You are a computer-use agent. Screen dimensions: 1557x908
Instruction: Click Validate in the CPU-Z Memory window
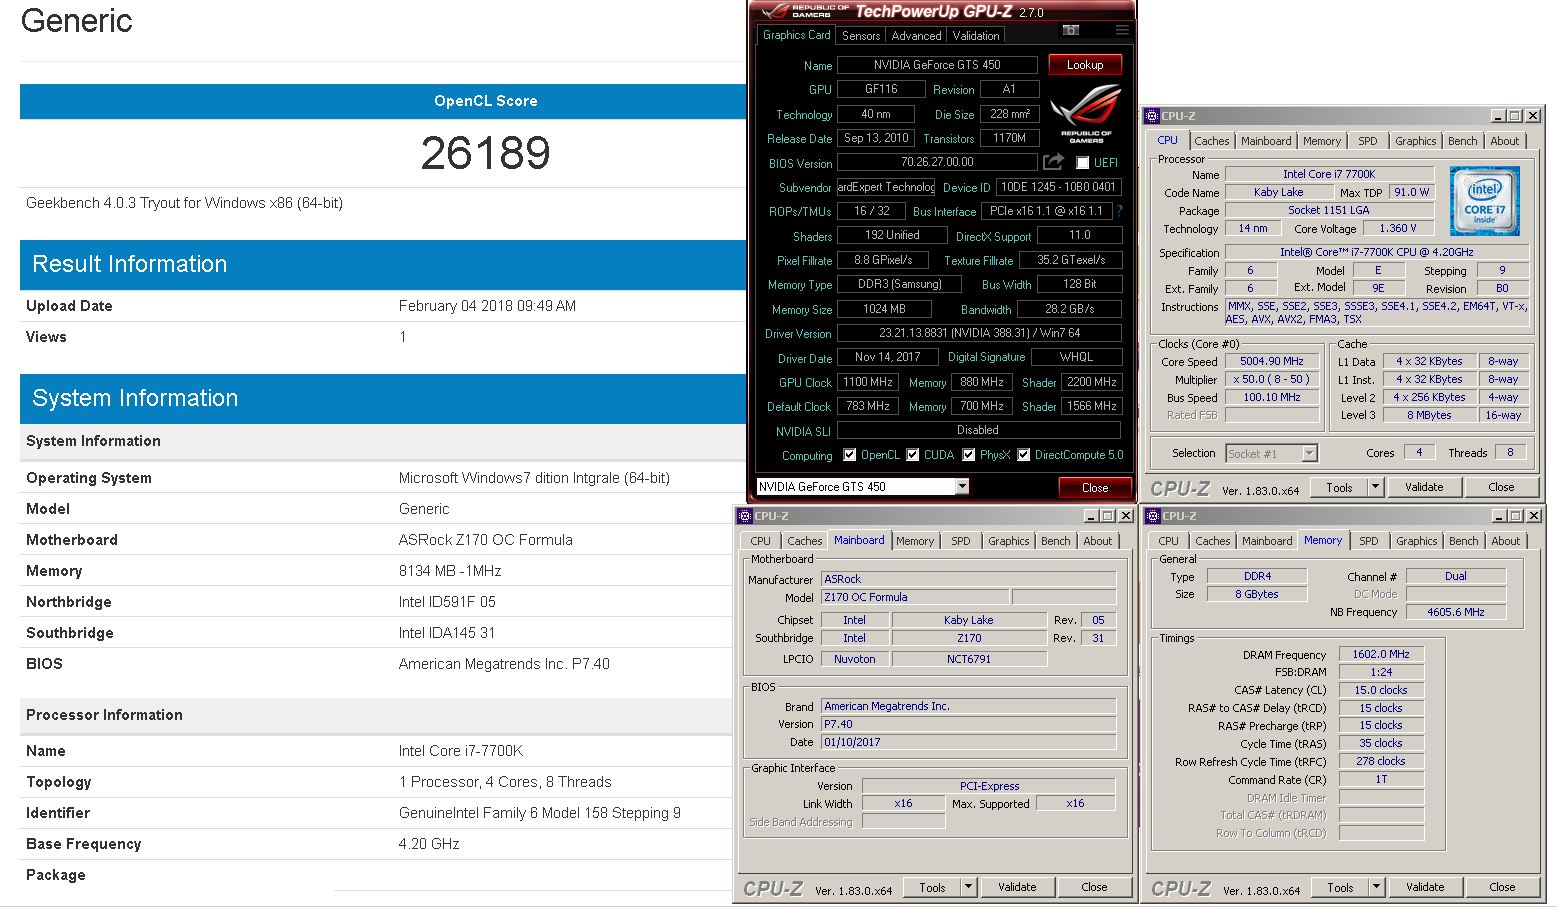(x=1425, y=887)
